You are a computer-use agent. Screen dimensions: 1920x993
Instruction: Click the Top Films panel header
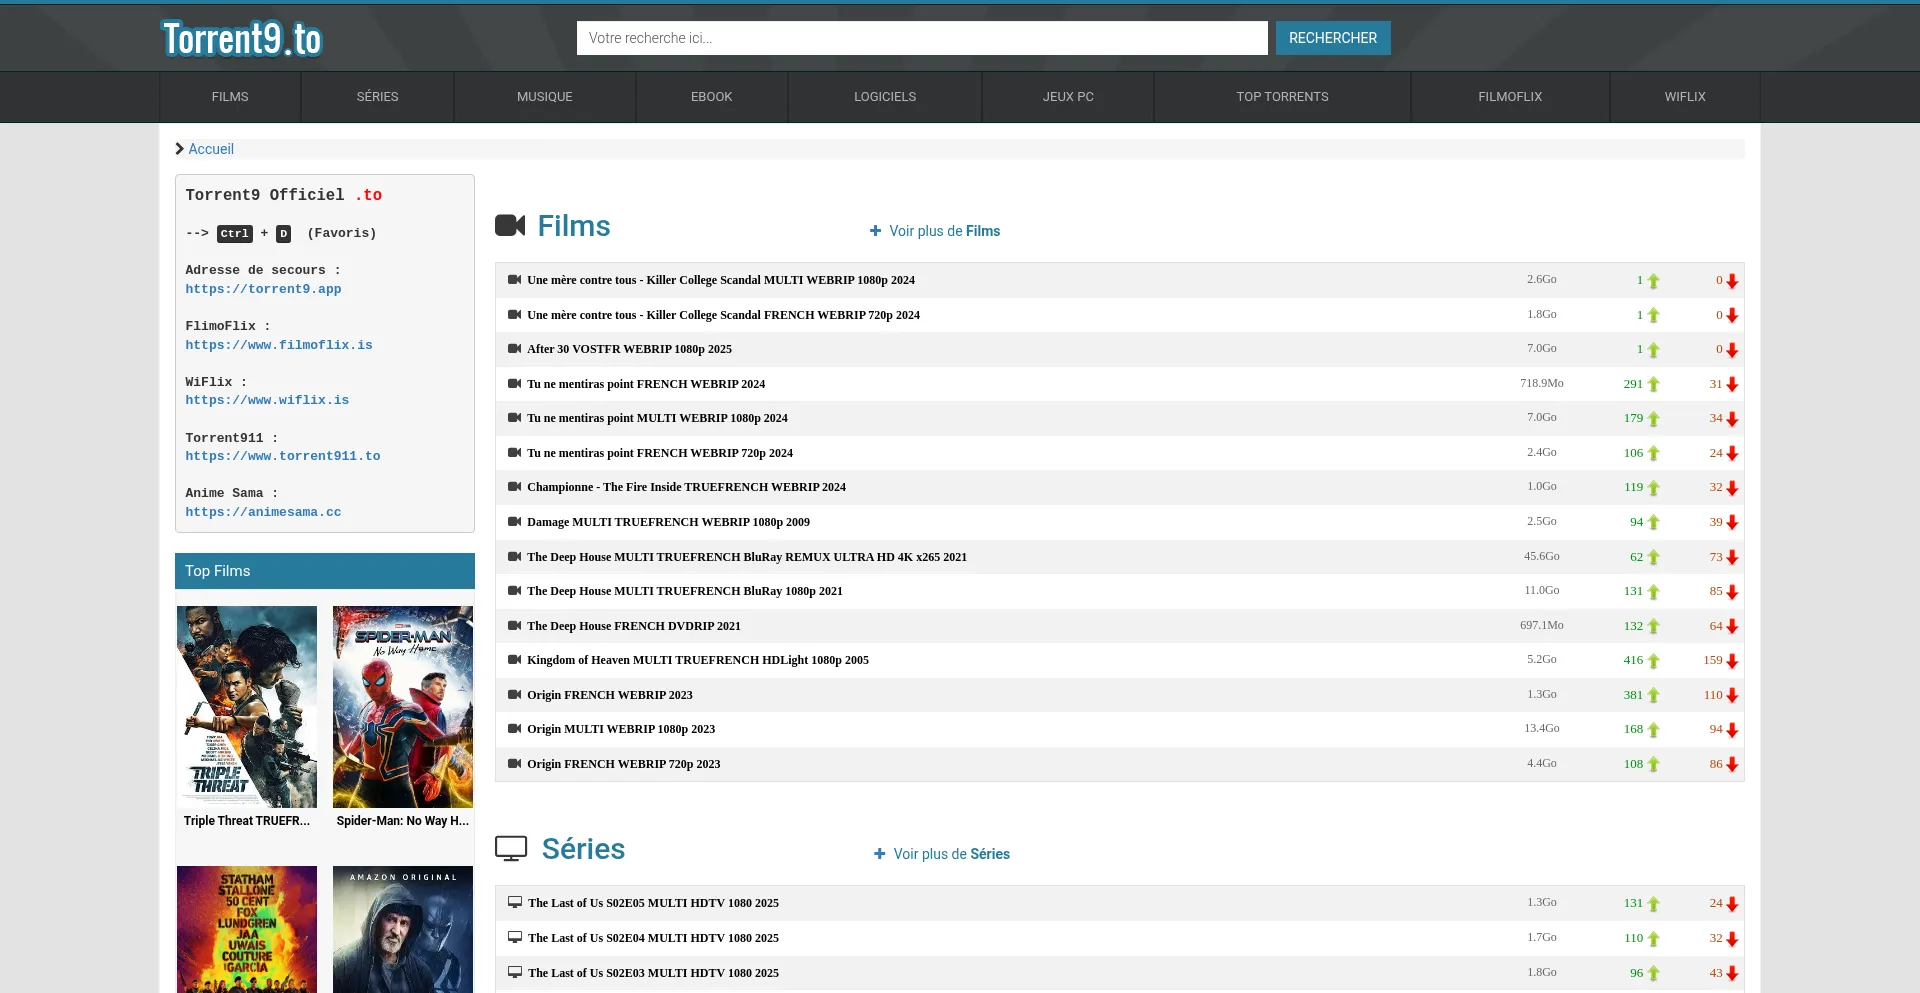click(325, 571)
